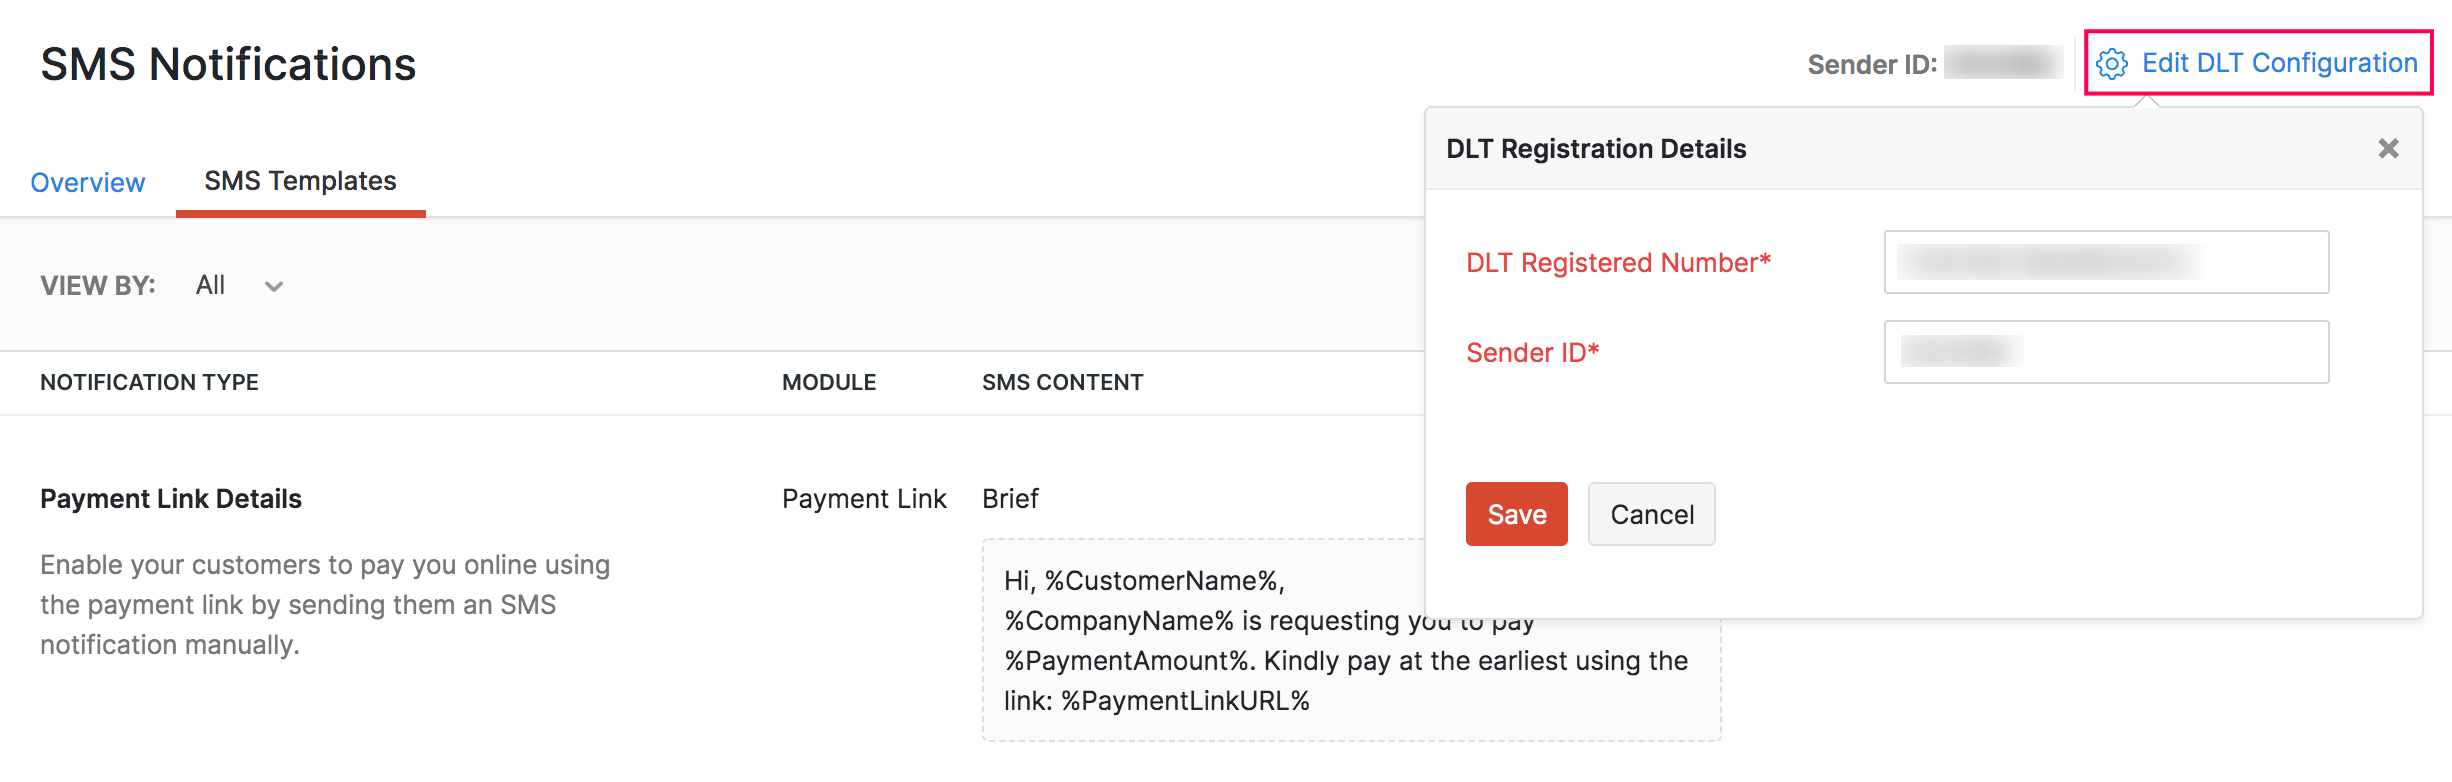The height and width of the screenshot is (782, 2452).
Task: Open the All filter options
Action: [210, 285]
